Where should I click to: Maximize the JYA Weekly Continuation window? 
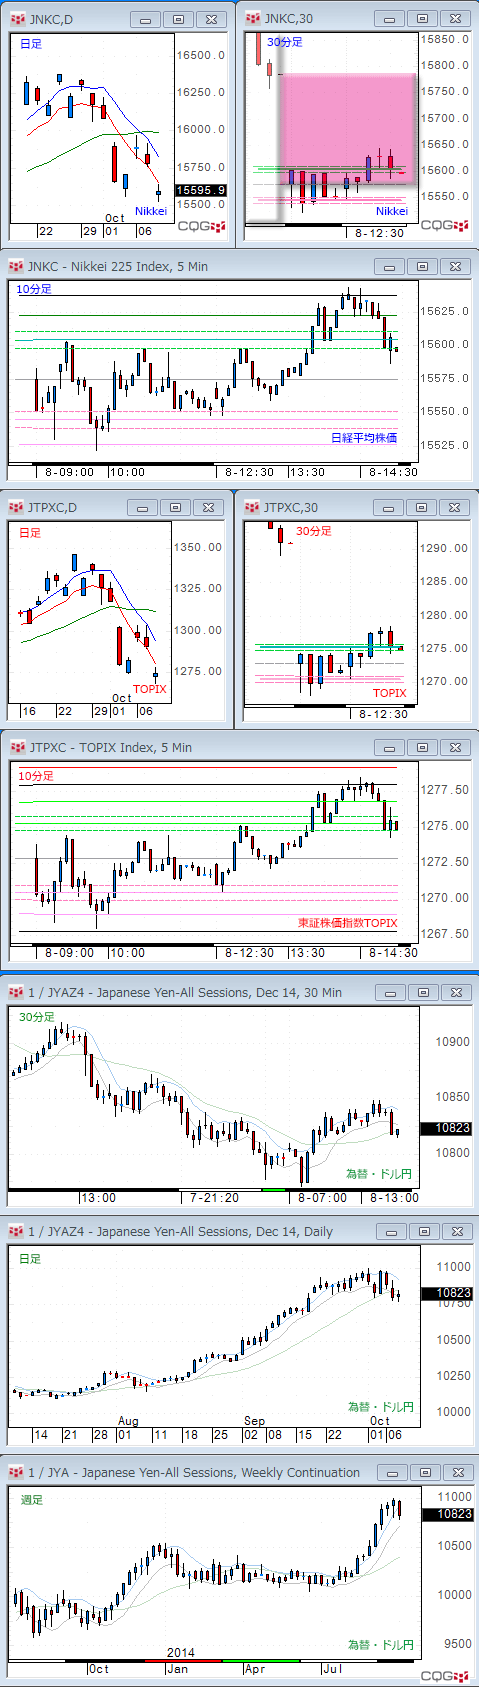click(x=424, y=1472)
